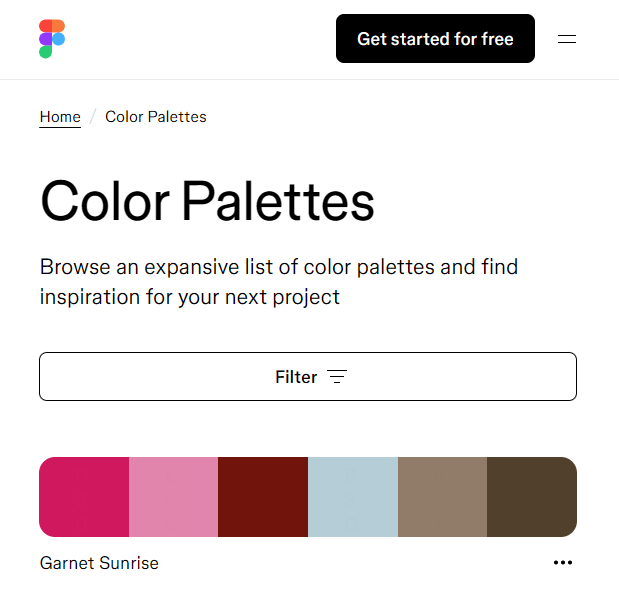This screenshot has width=619, height=599.
Task: Open the Garnet Sunrise palette name
Action: (x=99, y=563)
